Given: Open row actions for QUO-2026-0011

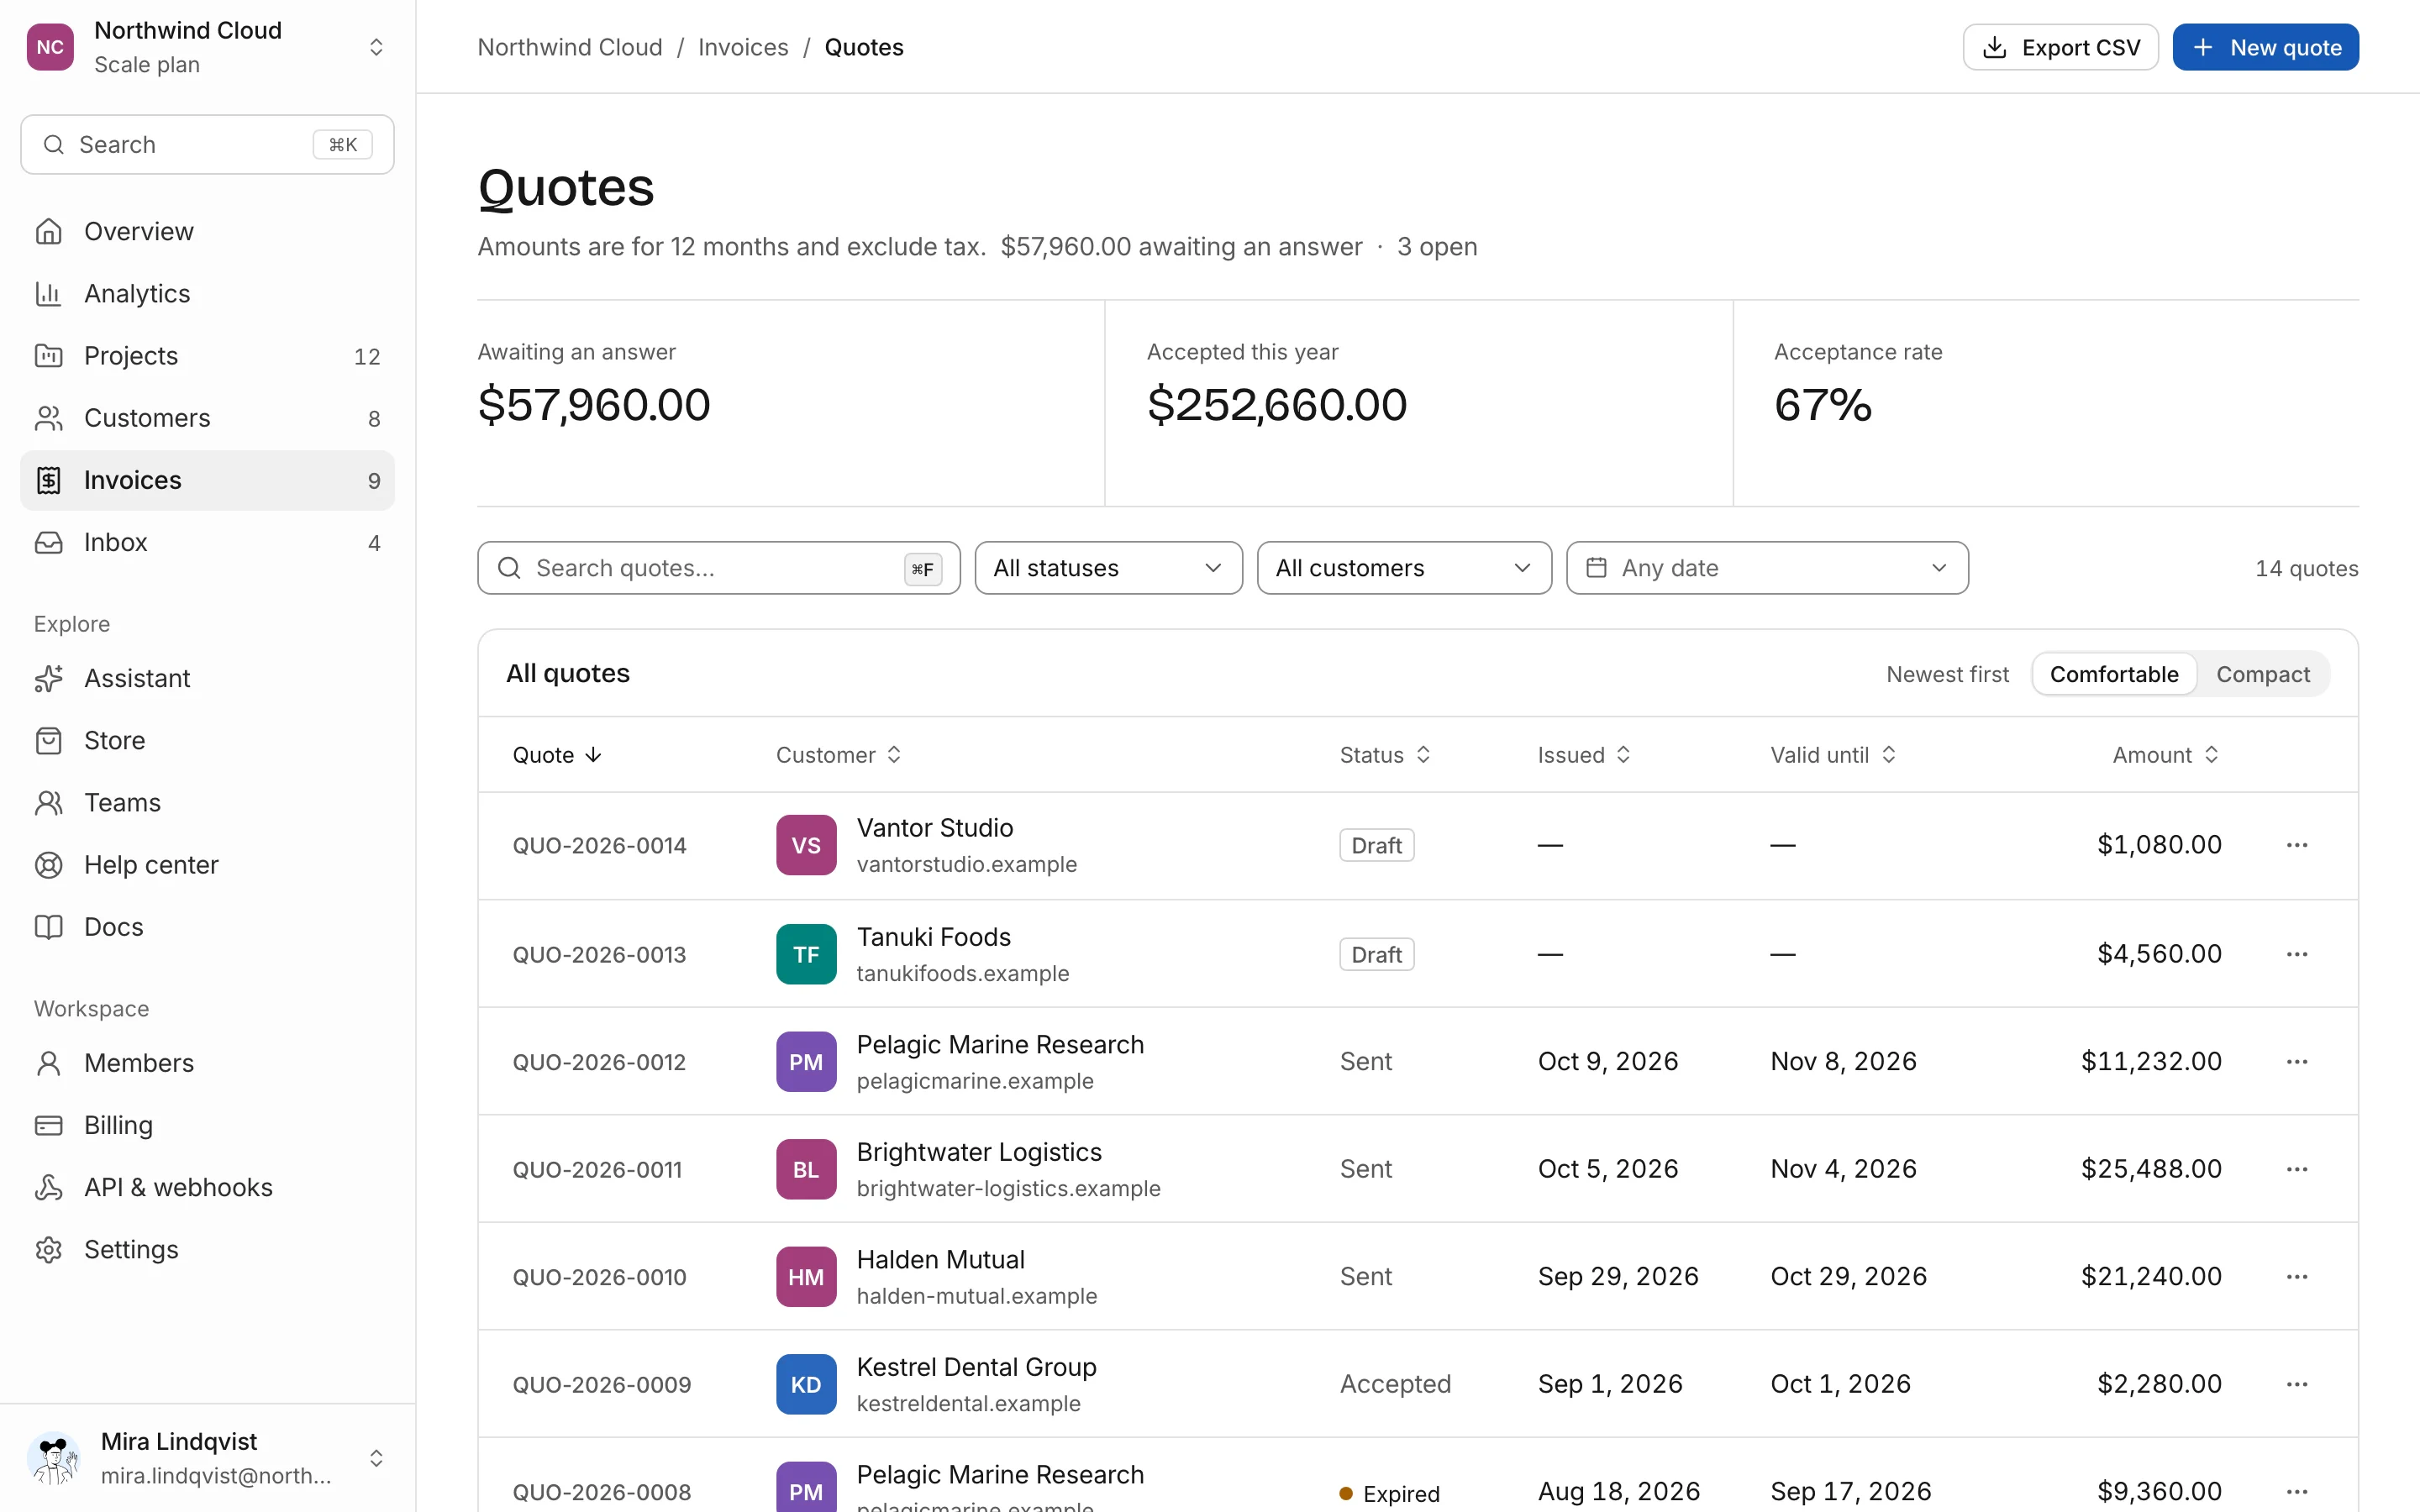Looking at the screenshot, I should click(2297, 1169).
